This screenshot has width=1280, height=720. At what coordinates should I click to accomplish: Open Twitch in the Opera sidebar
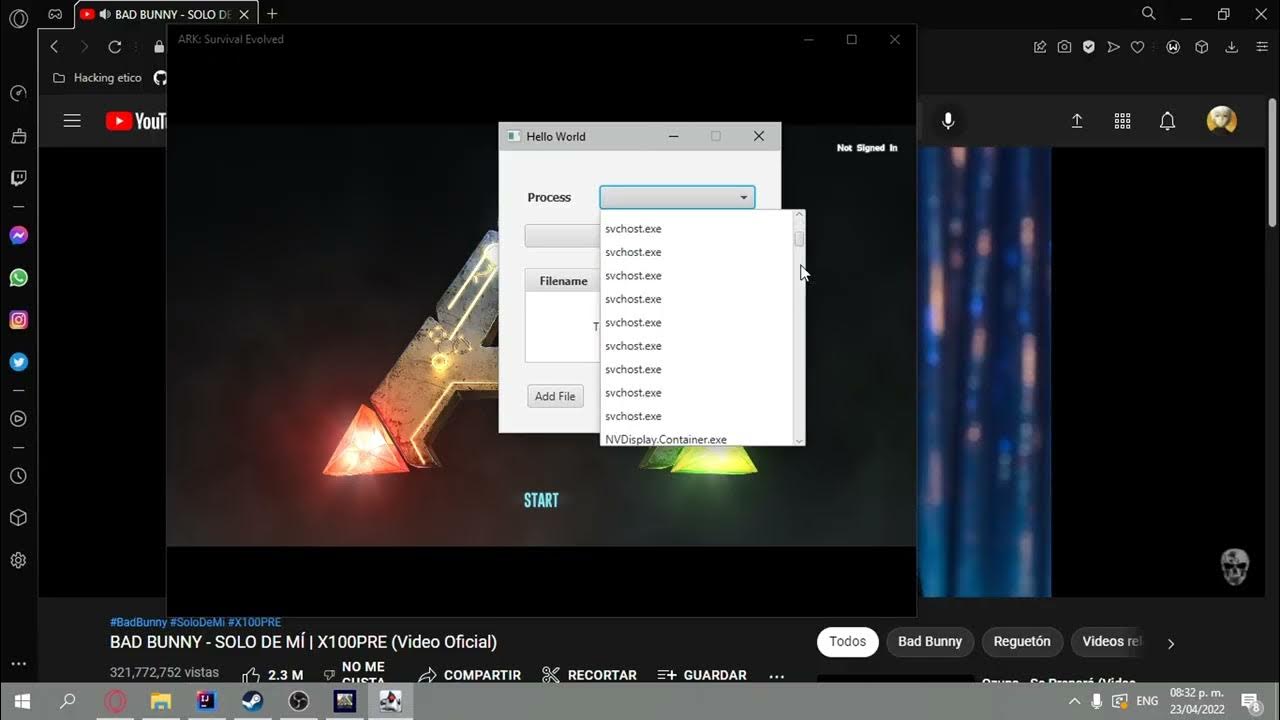18,178
